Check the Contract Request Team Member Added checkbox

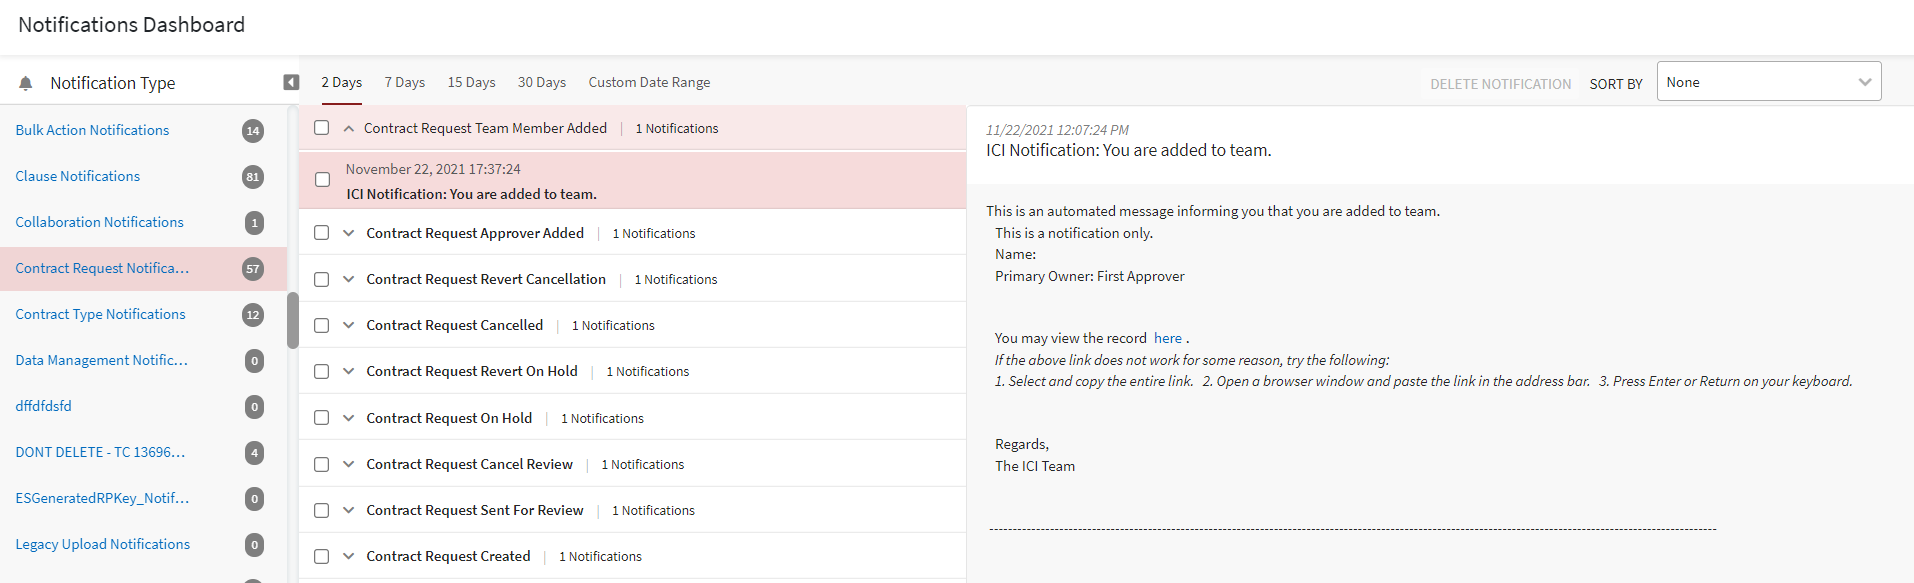(321, 128)
